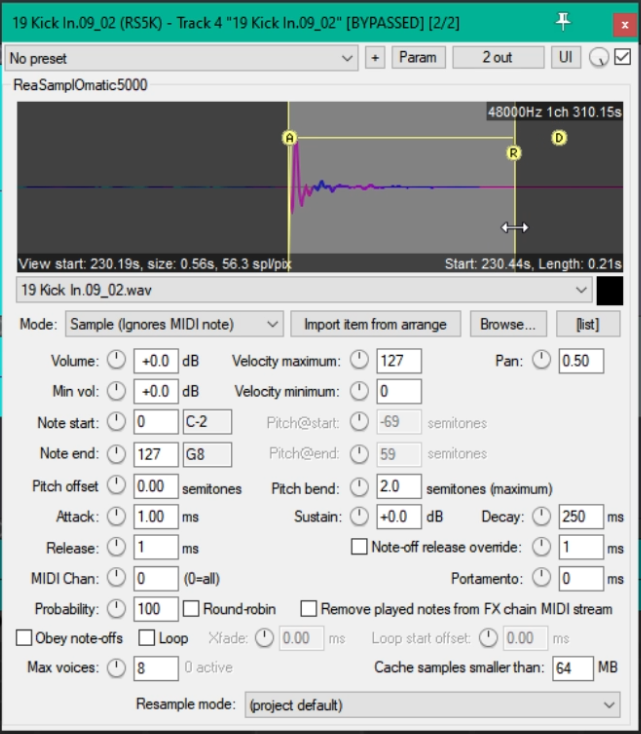Click the Sustain dB input field

point(399,517)
